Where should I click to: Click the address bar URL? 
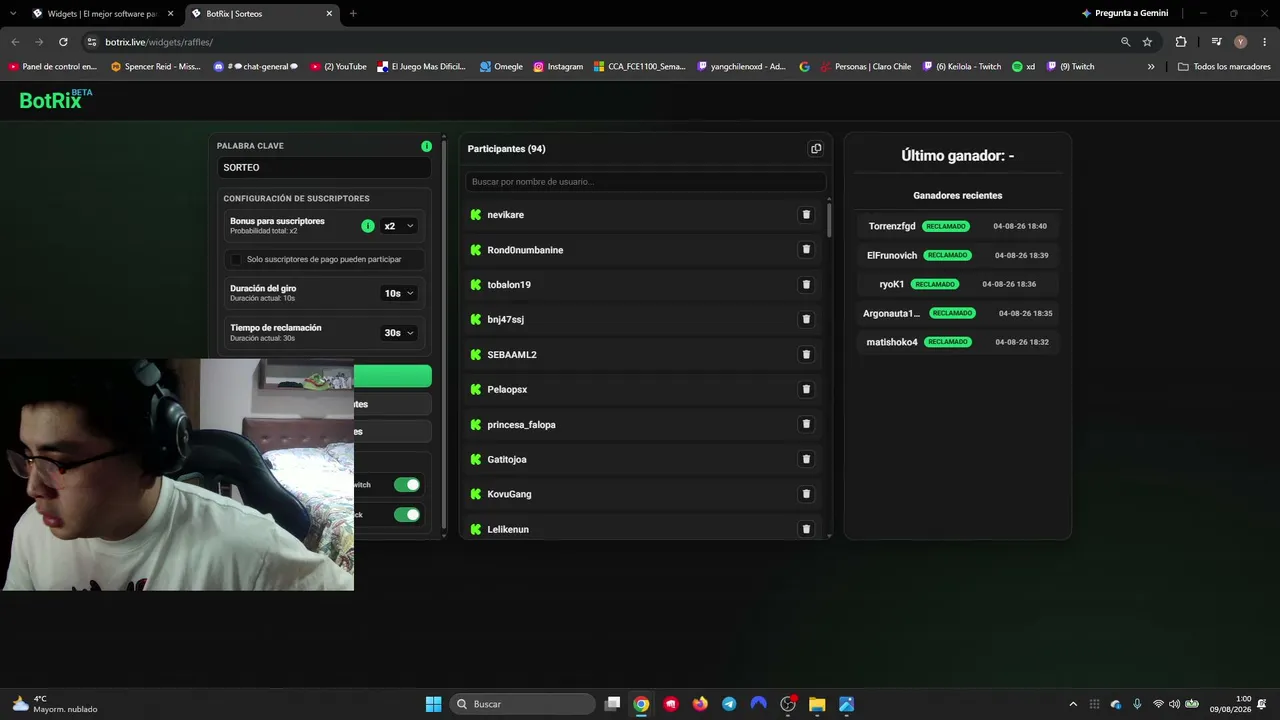coord(159,42)
